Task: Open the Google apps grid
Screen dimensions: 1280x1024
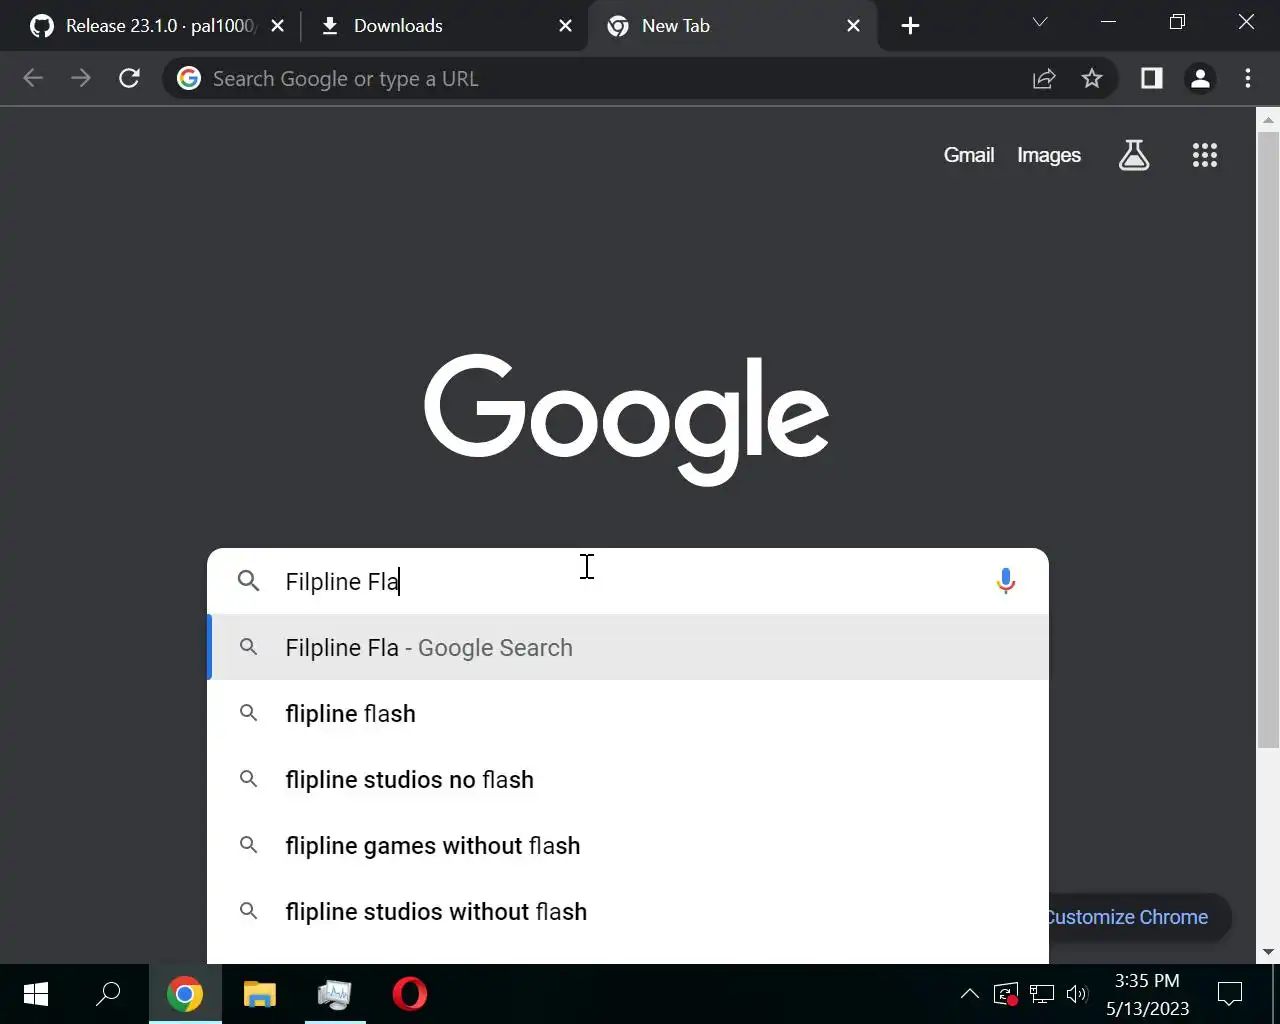Action: tap(1205, 155)
